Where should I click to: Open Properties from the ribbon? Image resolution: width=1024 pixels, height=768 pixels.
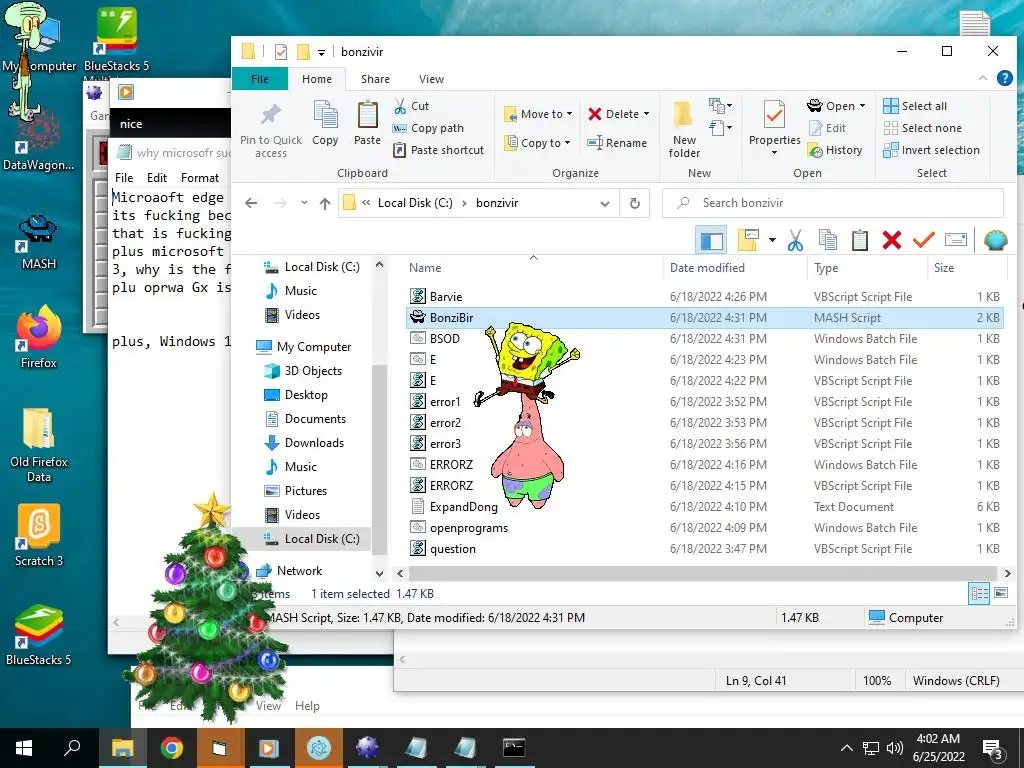tap(775, 128)
